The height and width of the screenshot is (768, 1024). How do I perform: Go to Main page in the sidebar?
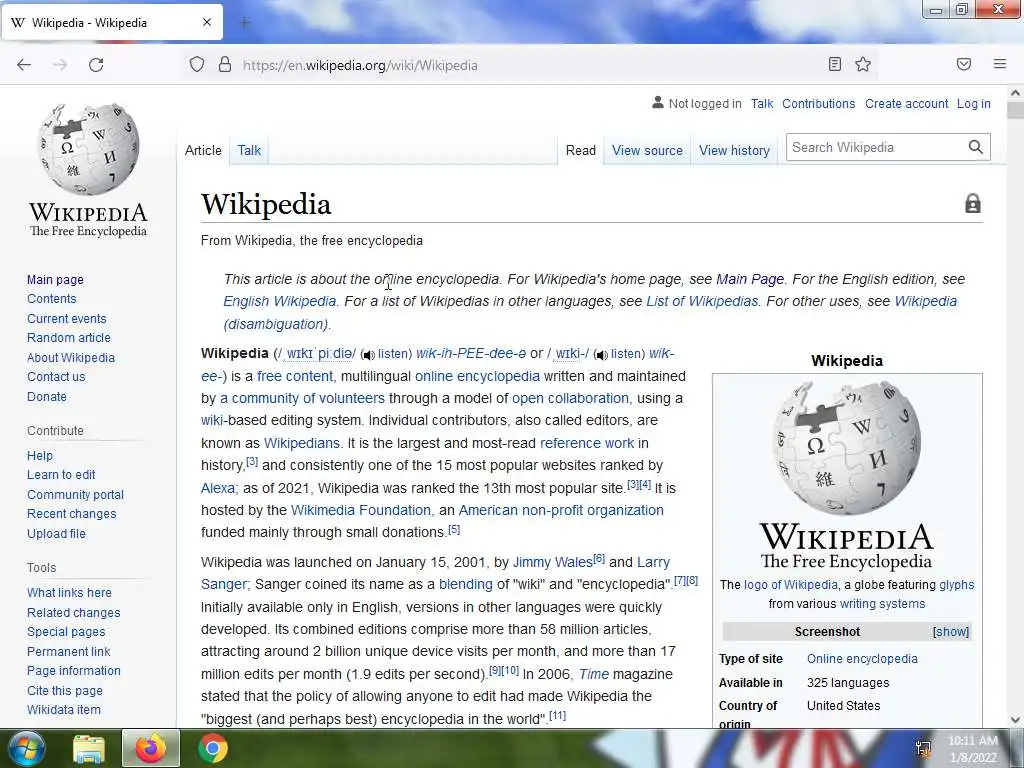(x=55, y=280)
